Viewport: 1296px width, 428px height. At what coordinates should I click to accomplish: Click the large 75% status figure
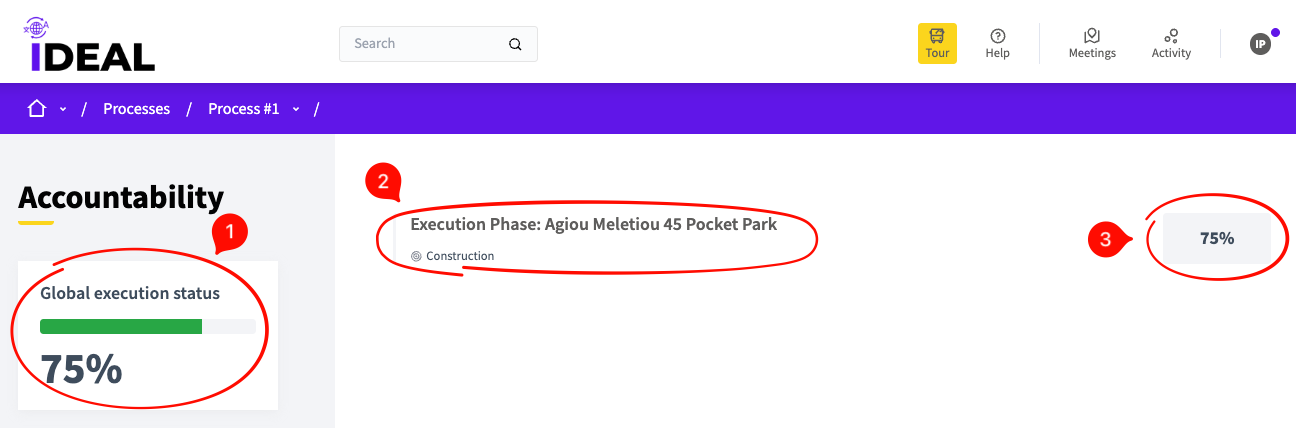[82, 369]
